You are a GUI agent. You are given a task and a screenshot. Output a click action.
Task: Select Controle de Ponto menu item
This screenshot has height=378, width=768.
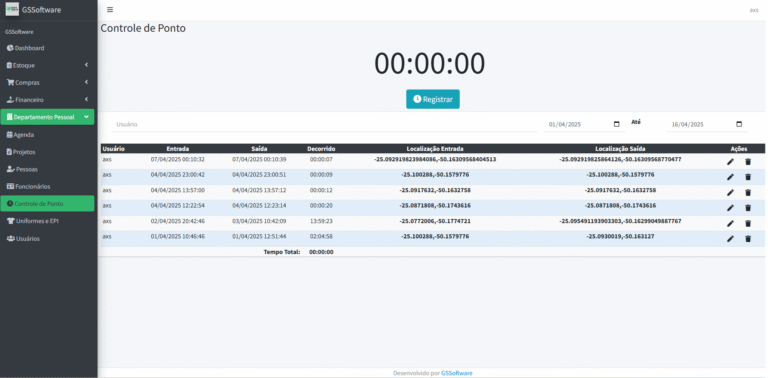coord(48,204)
